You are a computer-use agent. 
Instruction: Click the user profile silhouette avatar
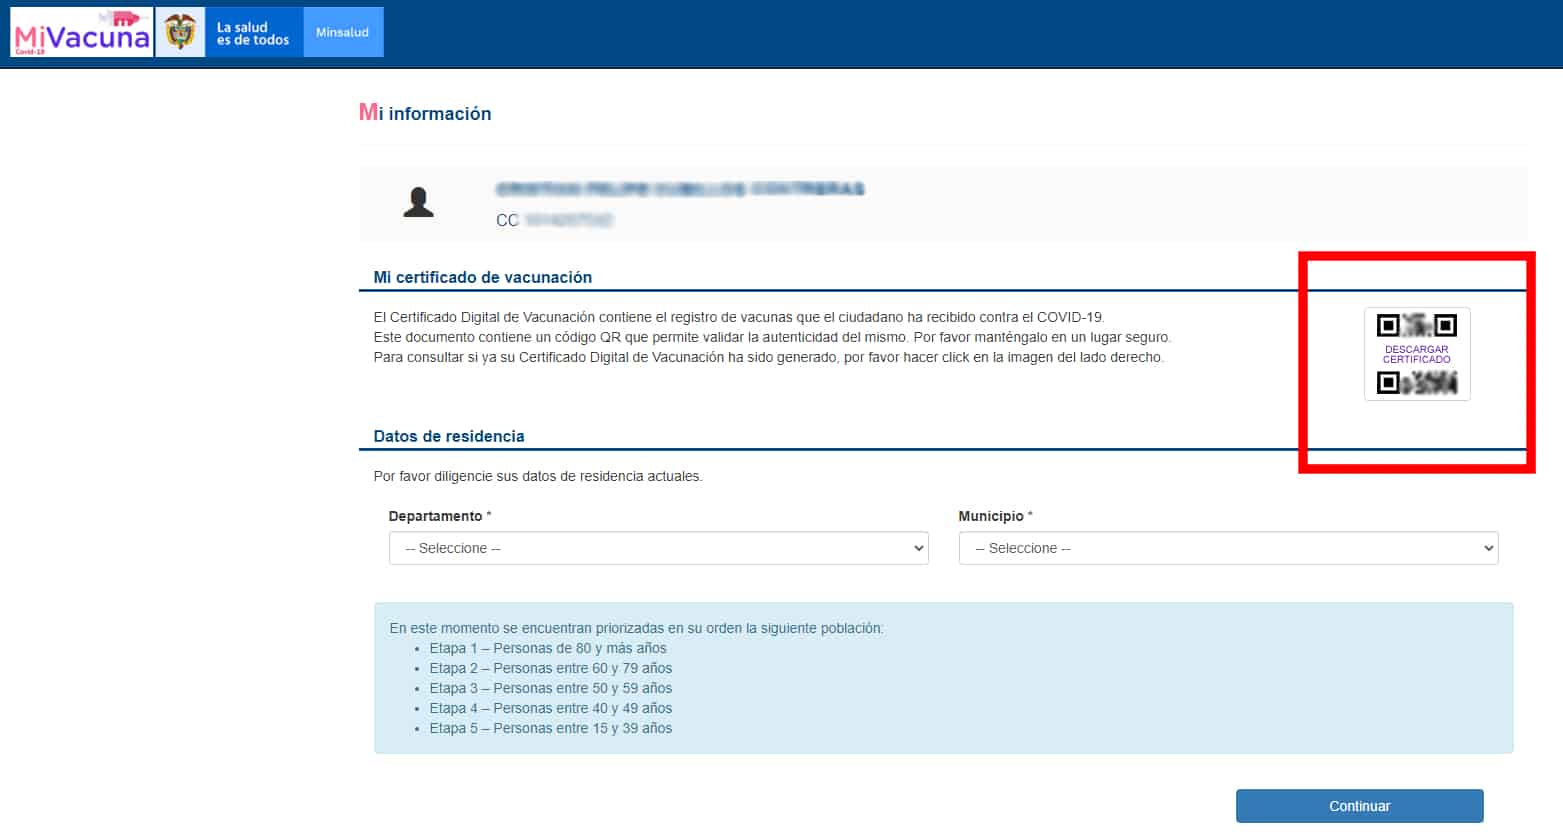tap(418, 202)
